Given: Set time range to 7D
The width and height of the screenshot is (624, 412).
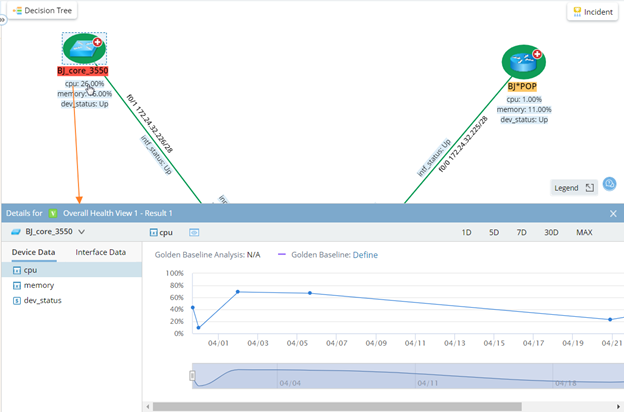Looking at the screenshot, I should pyautogui.click(x=521, y=232).
